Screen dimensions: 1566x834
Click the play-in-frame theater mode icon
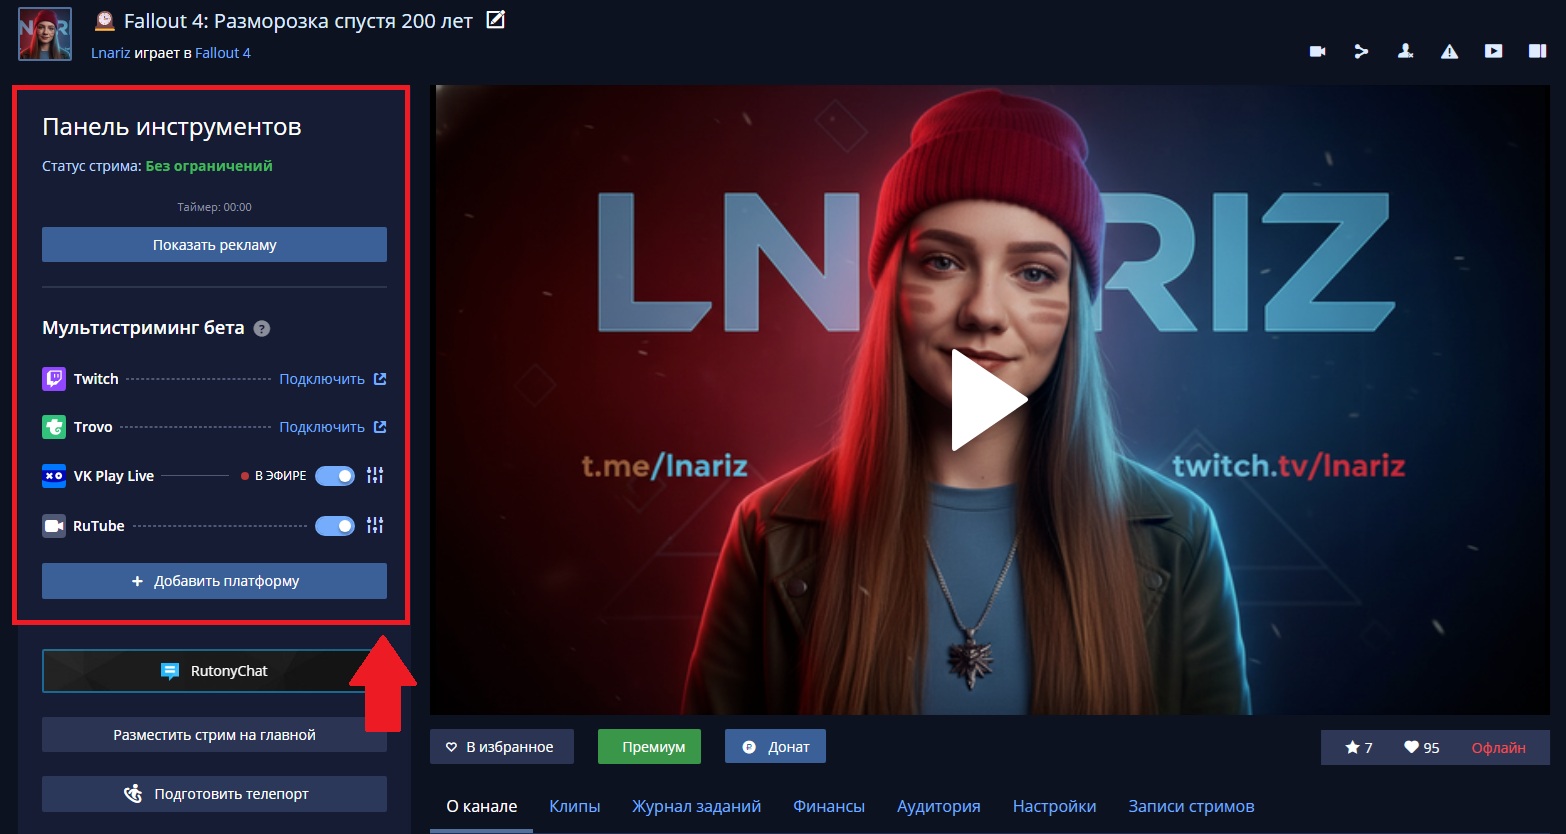(x=1493, y=51)
